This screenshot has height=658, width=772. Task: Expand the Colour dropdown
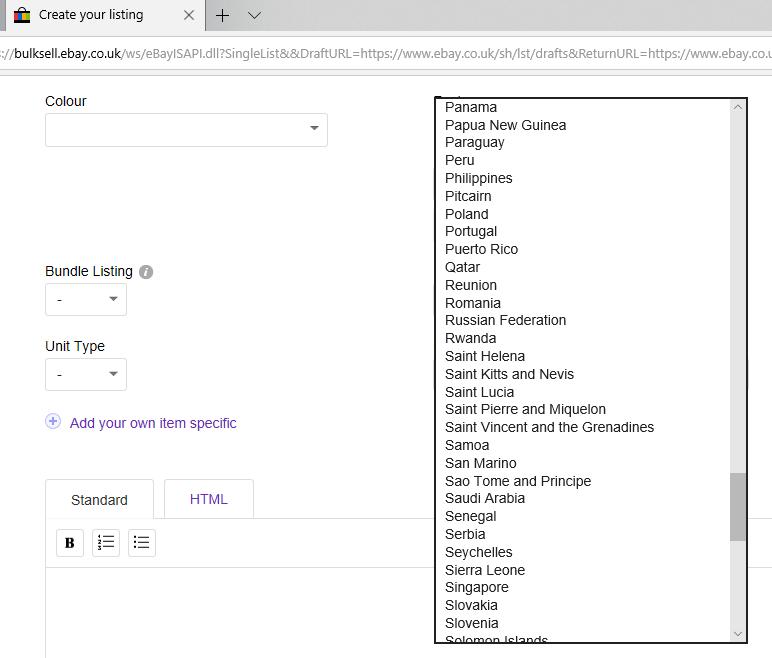point(186,129)
